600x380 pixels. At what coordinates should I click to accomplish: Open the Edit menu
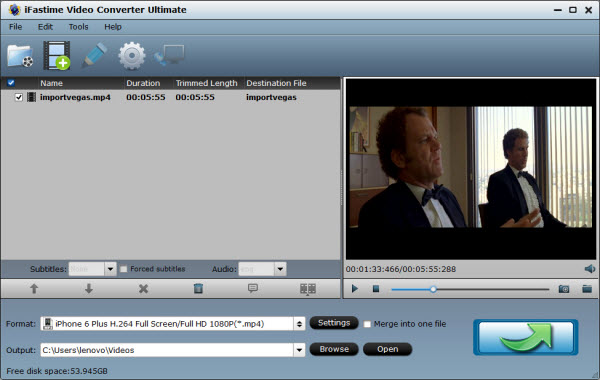click(x=45, y=27)
